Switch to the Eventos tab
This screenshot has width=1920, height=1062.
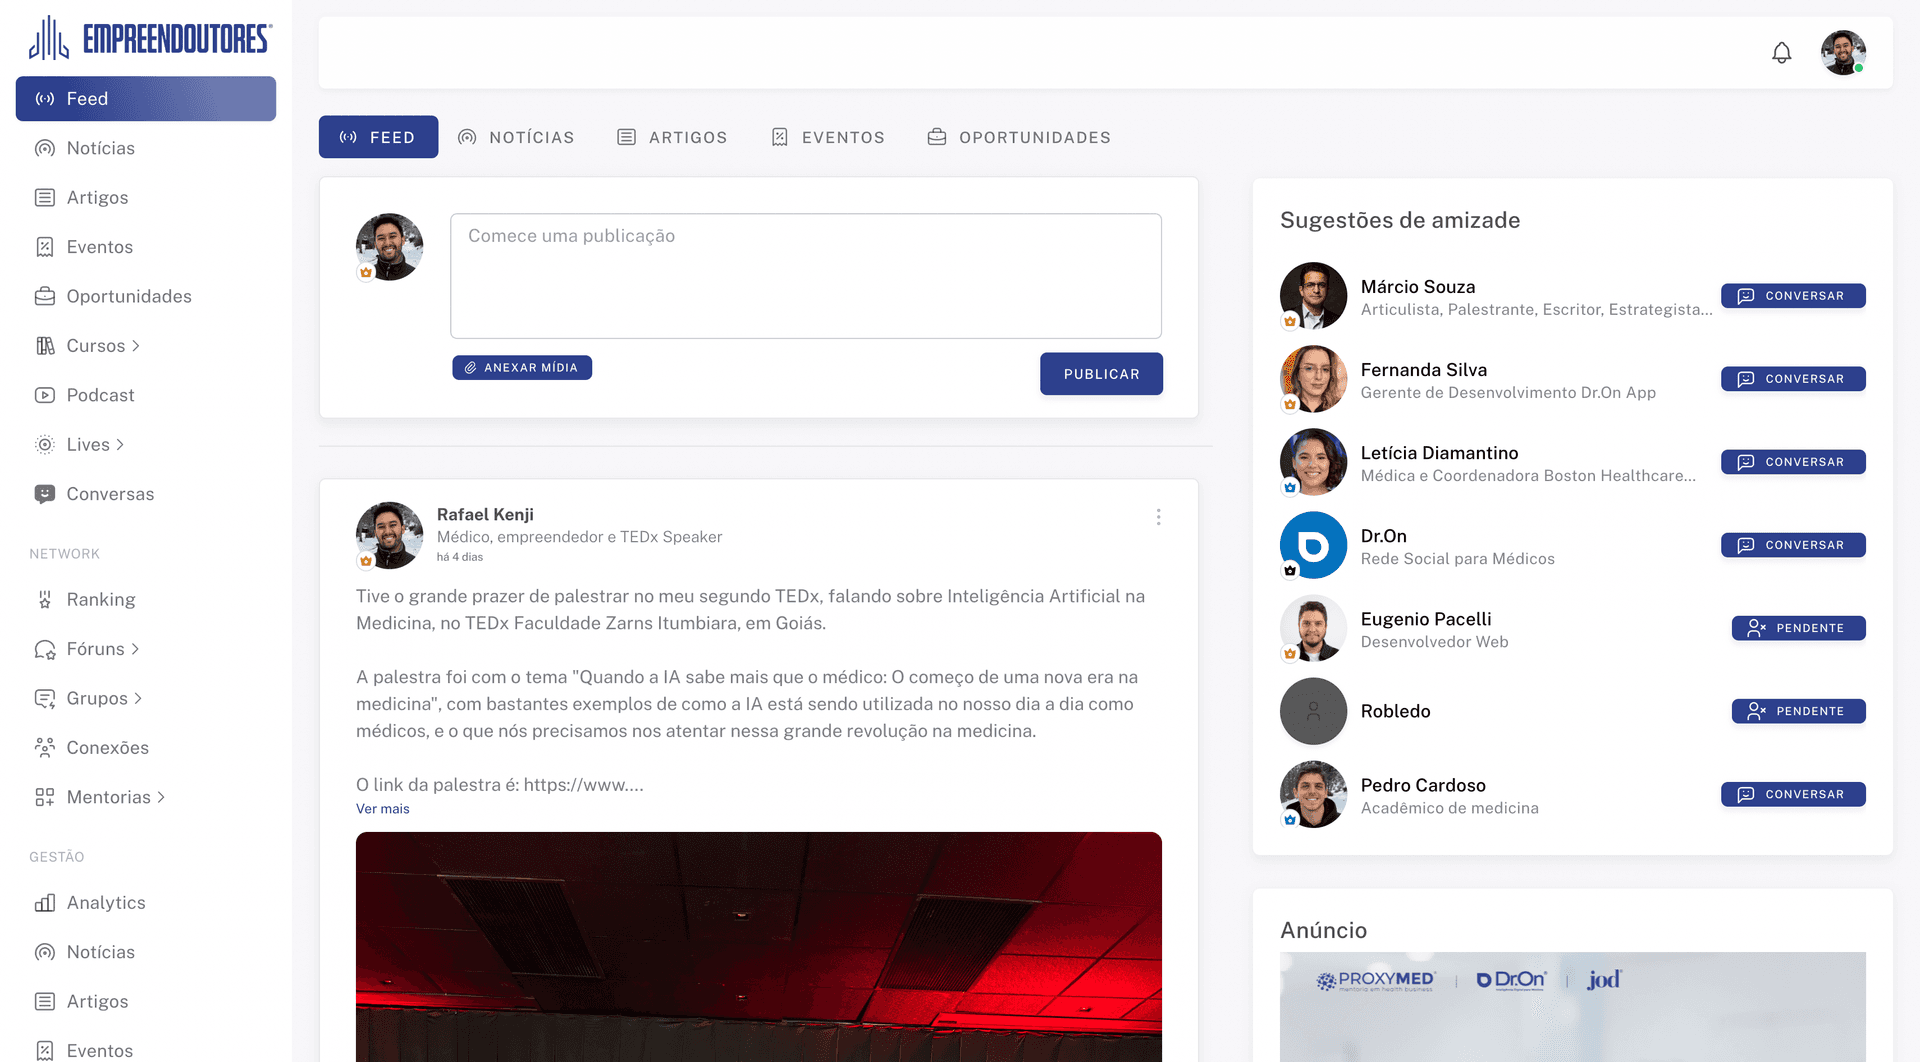coord(828,137)
